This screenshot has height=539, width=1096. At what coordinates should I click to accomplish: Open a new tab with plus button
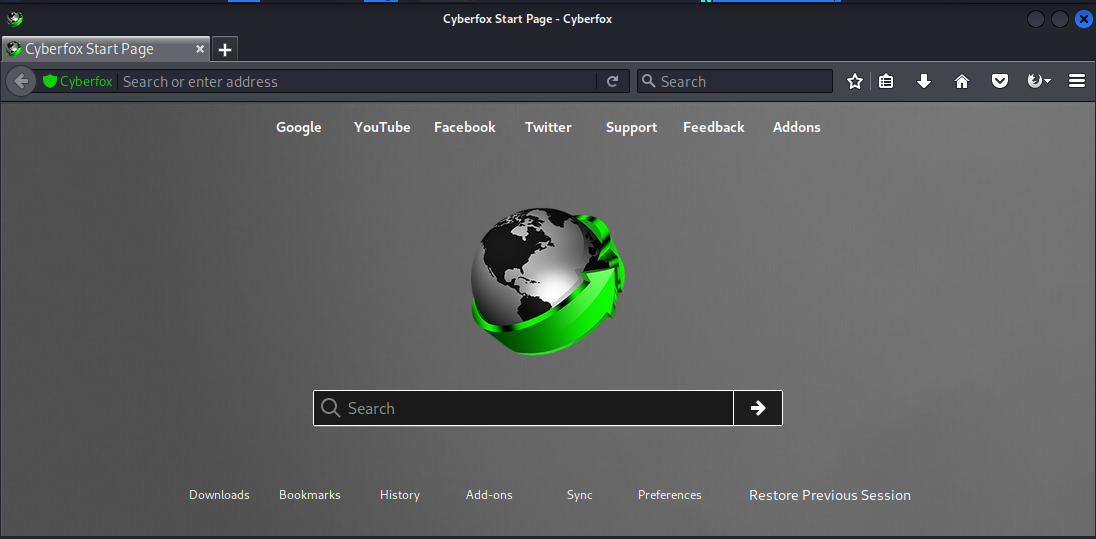point(224,50)
